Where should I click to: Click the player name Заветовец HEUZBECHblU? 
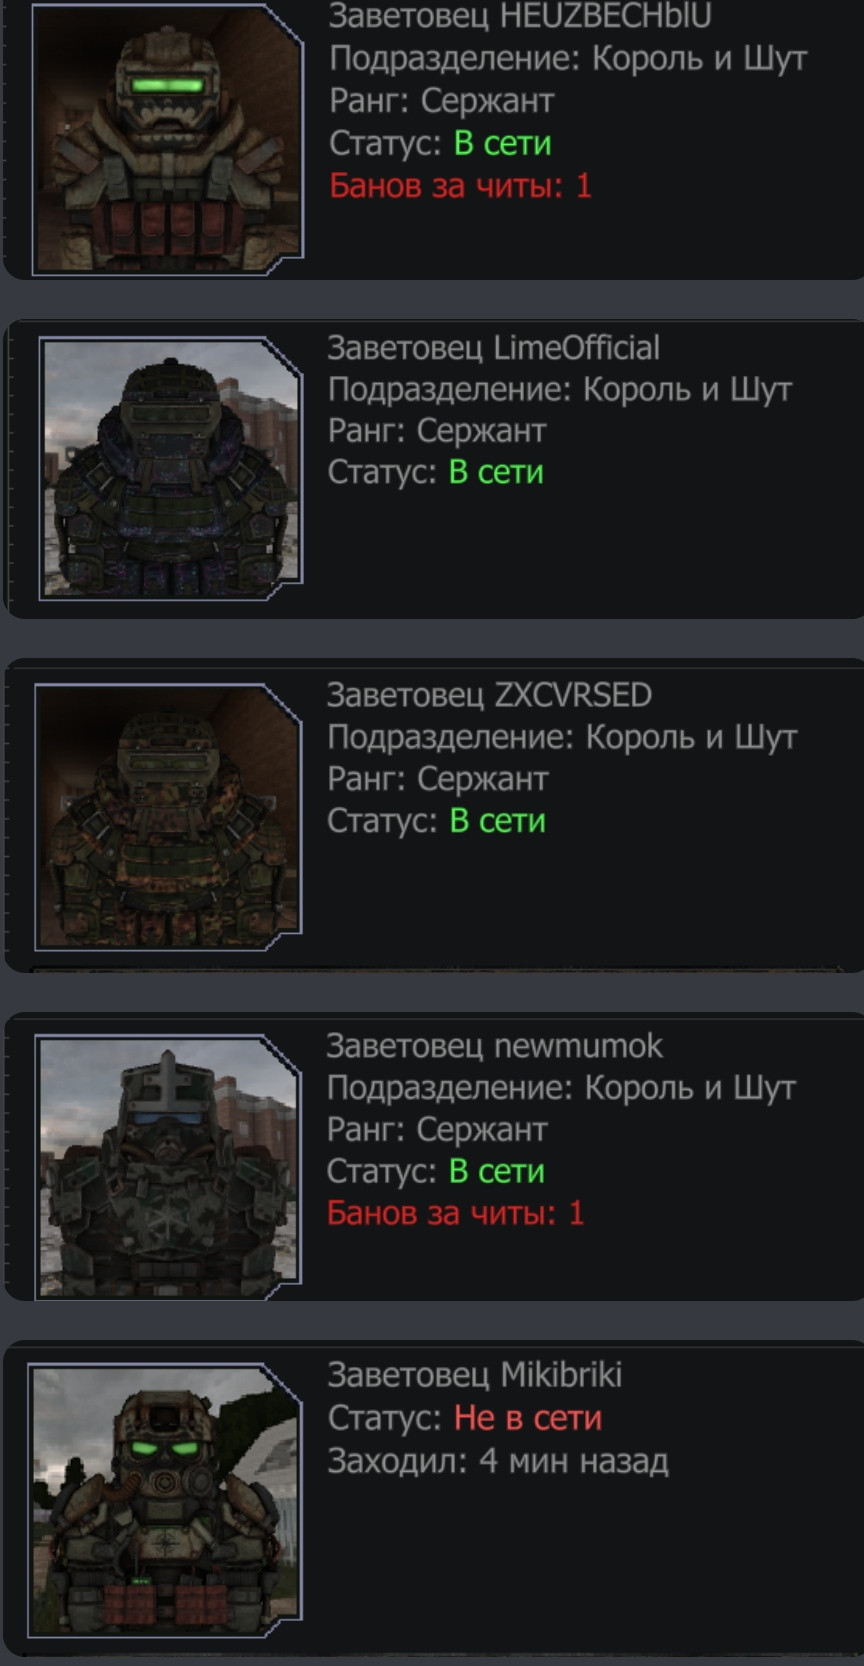point(520,15)
